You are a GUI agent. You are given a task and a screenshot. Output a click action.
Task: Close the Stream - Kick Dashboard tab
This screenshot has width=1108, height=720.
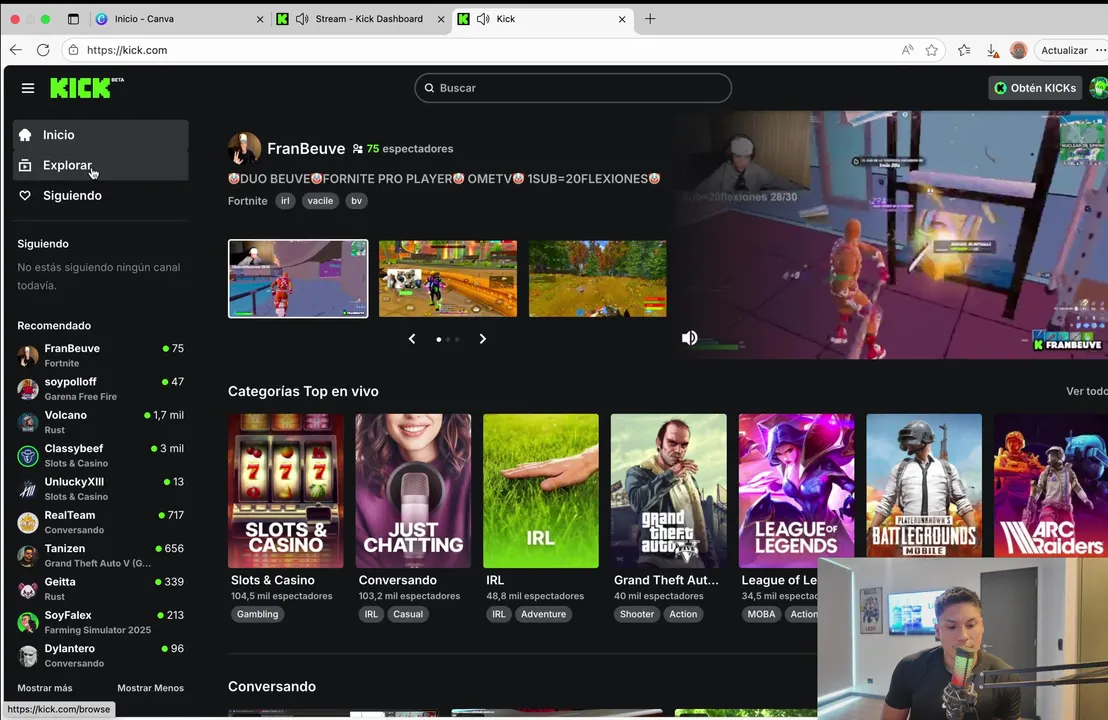coord(441,19)
